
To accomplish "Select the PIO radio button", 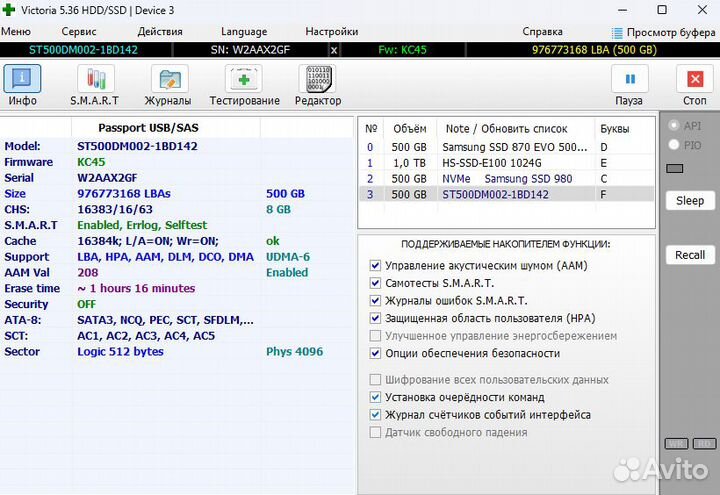I will [x=674, y=145].
